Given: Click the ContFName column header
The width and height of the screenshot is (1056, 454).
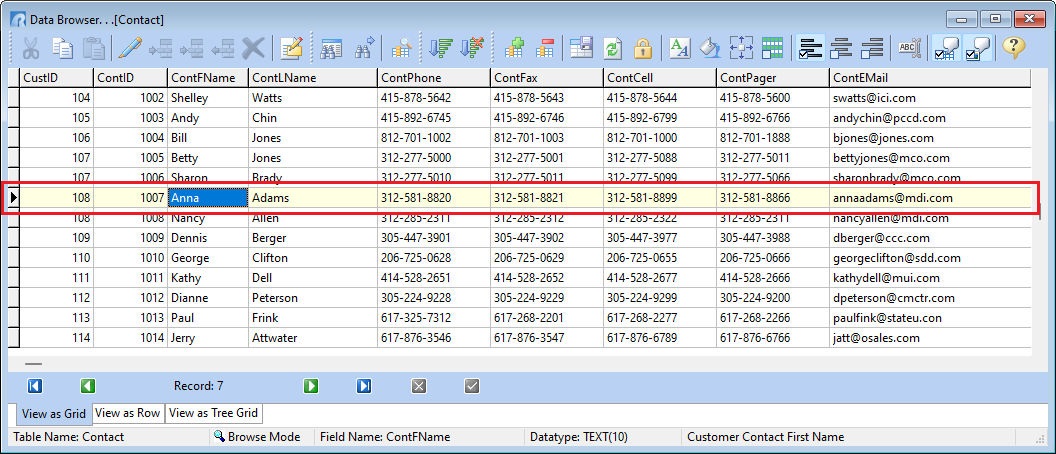Looking at the screenshot, I should tap(207, 77).
